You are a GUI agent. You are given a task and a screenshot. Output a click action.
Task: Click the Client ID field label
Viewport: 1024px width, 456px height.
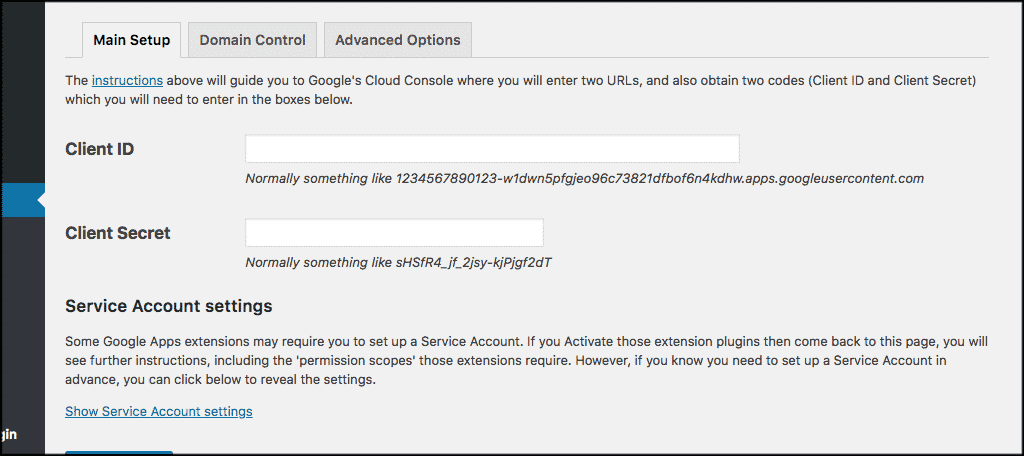pos(100,149)
